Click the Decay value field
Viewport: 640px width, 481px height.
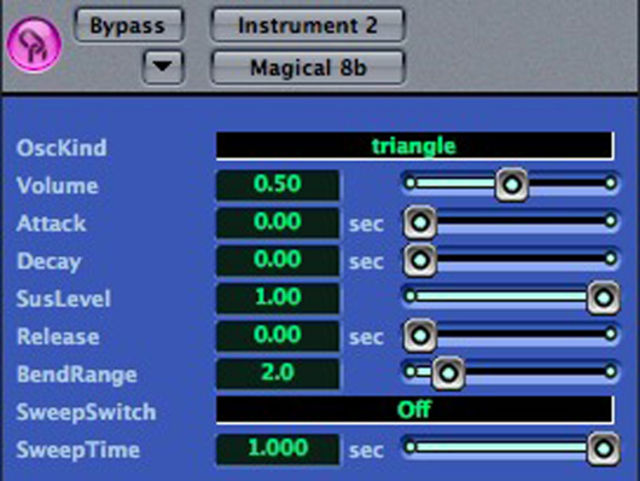click(278, 260)
